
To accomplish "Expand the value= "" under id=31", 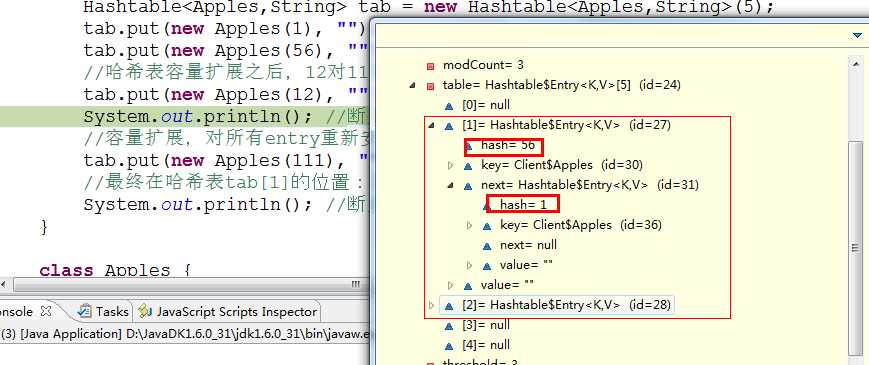I will 470,265.
